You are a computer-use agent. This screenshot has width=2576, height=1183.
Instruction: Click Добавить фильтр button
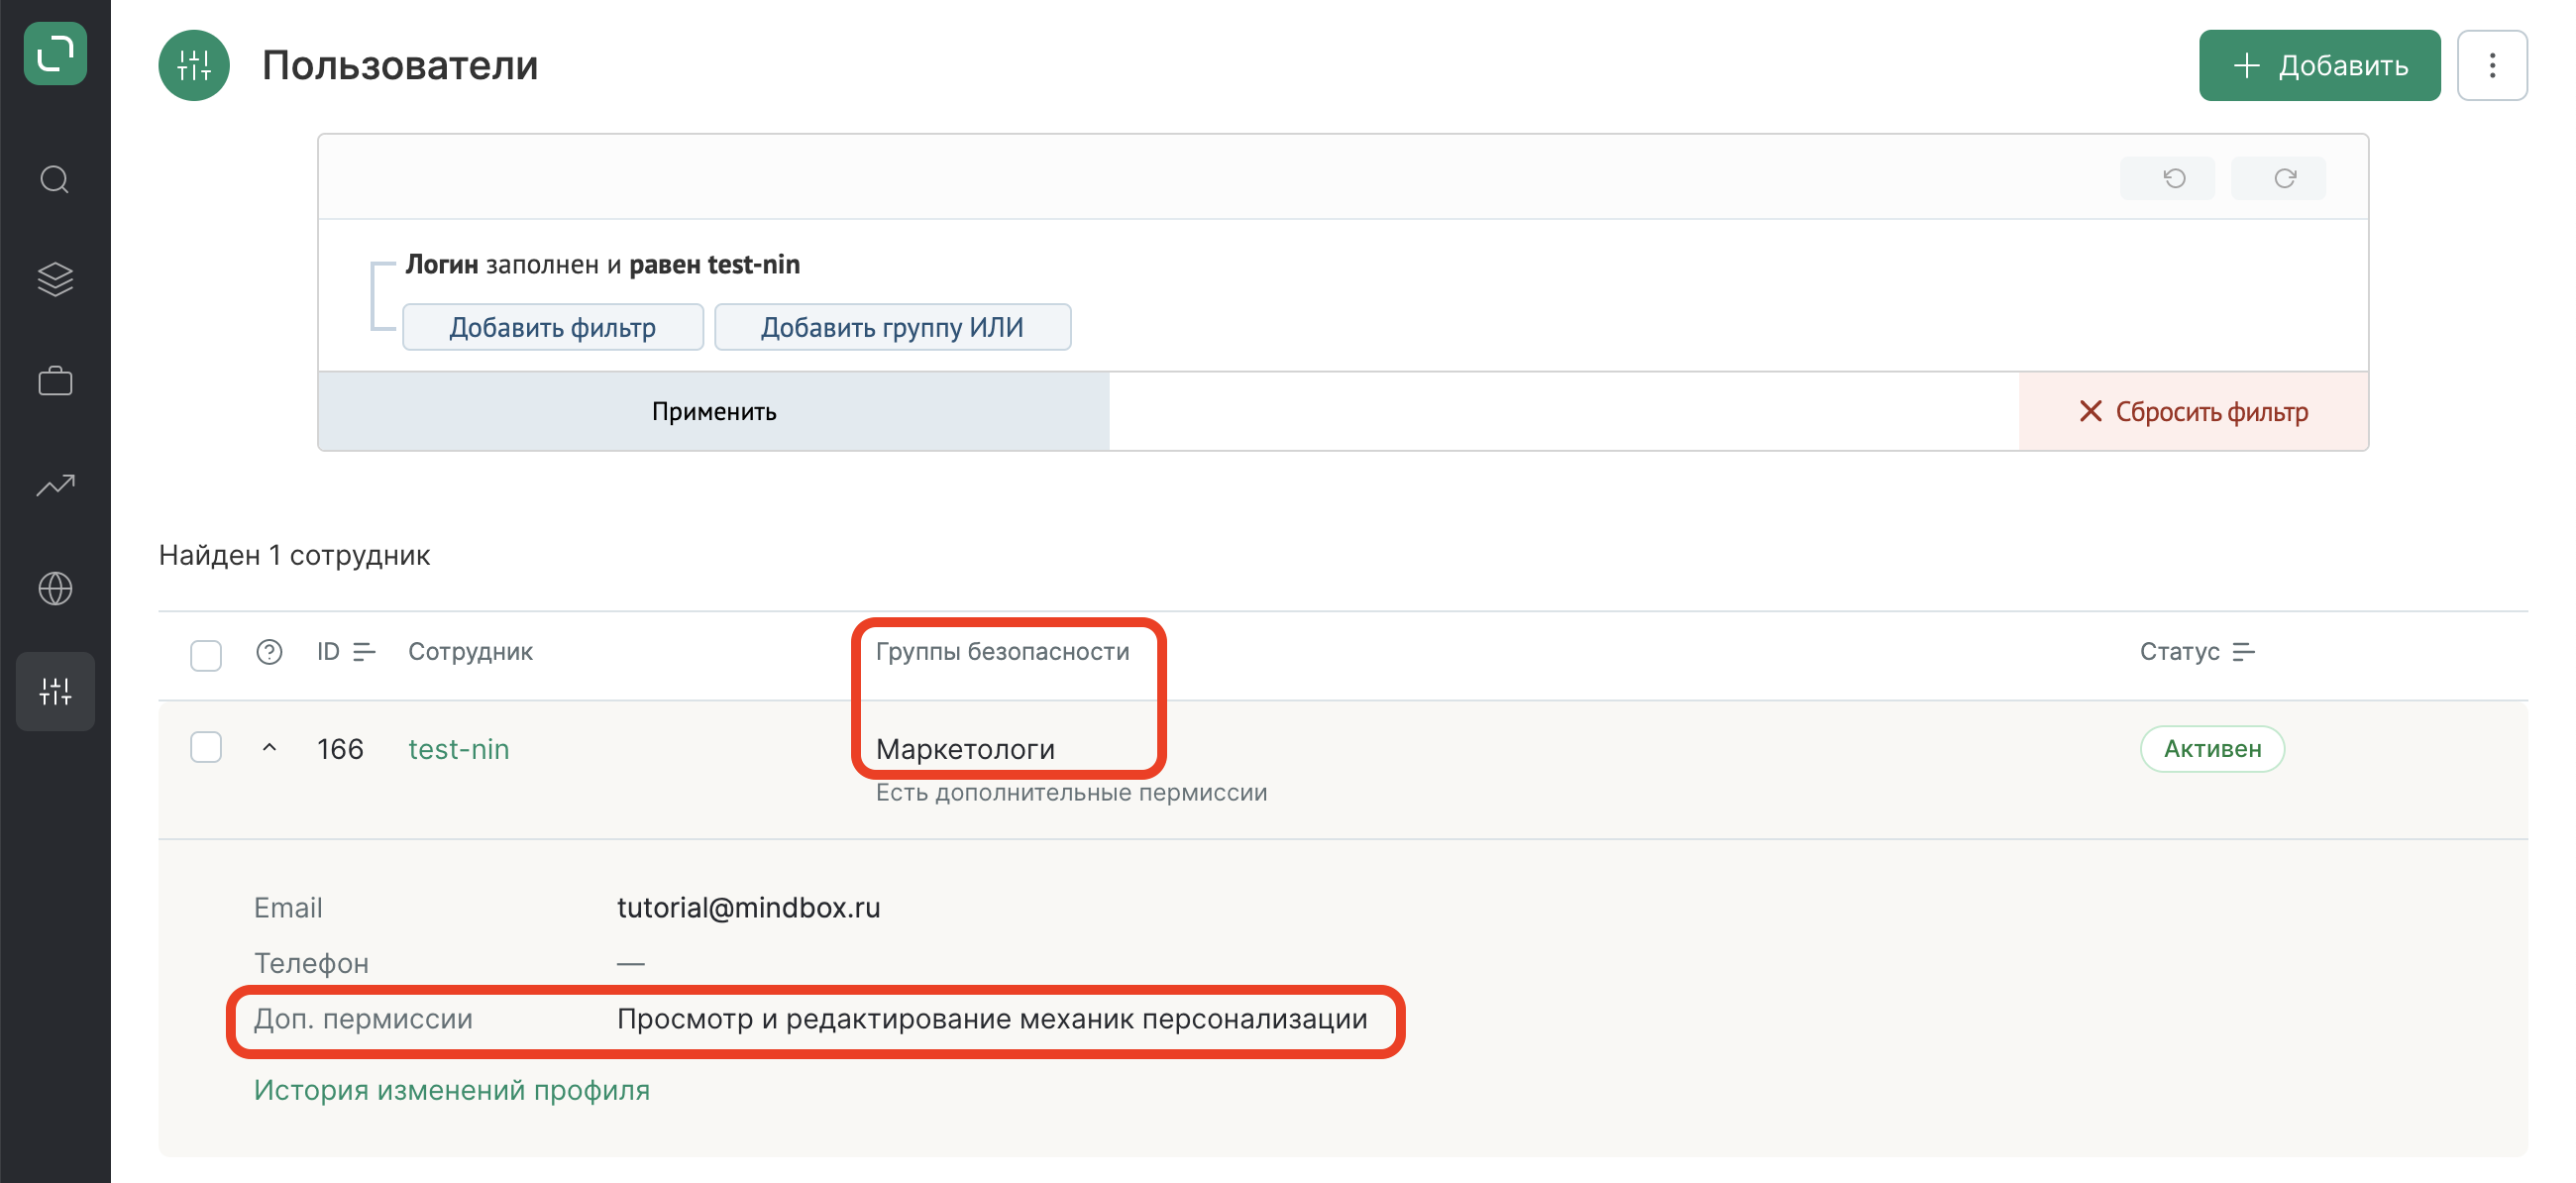553,327
